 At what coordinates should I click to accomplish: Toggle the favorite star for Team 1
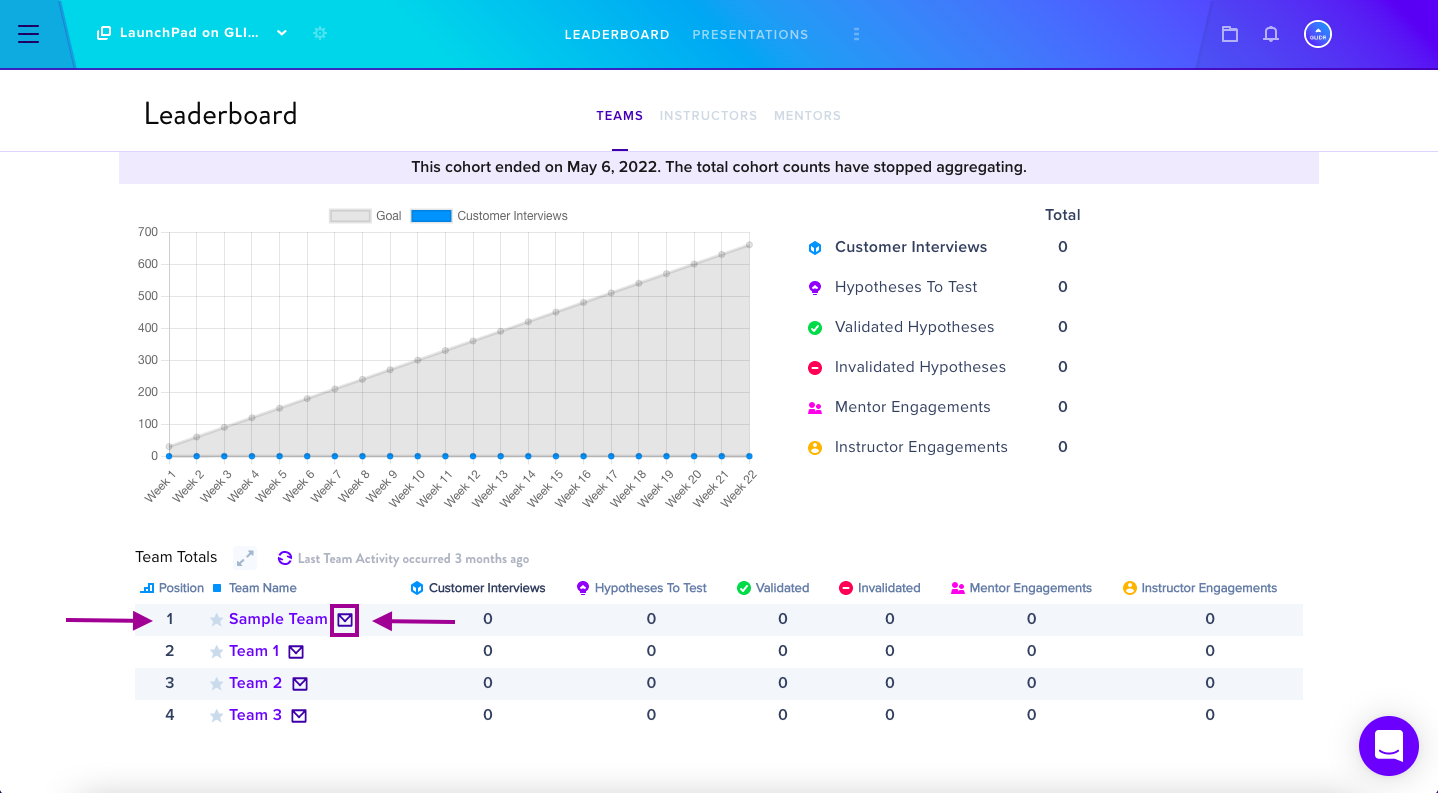point(216,652)
